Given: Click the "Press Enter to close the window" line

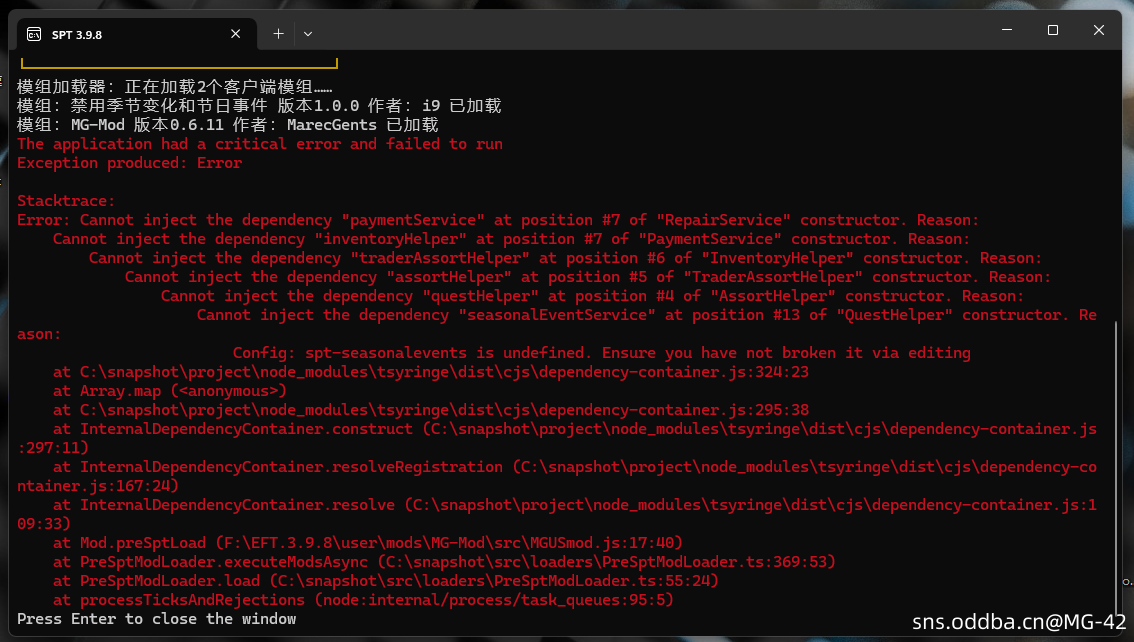Looking at the screenshot, I should tap(157, 619).
